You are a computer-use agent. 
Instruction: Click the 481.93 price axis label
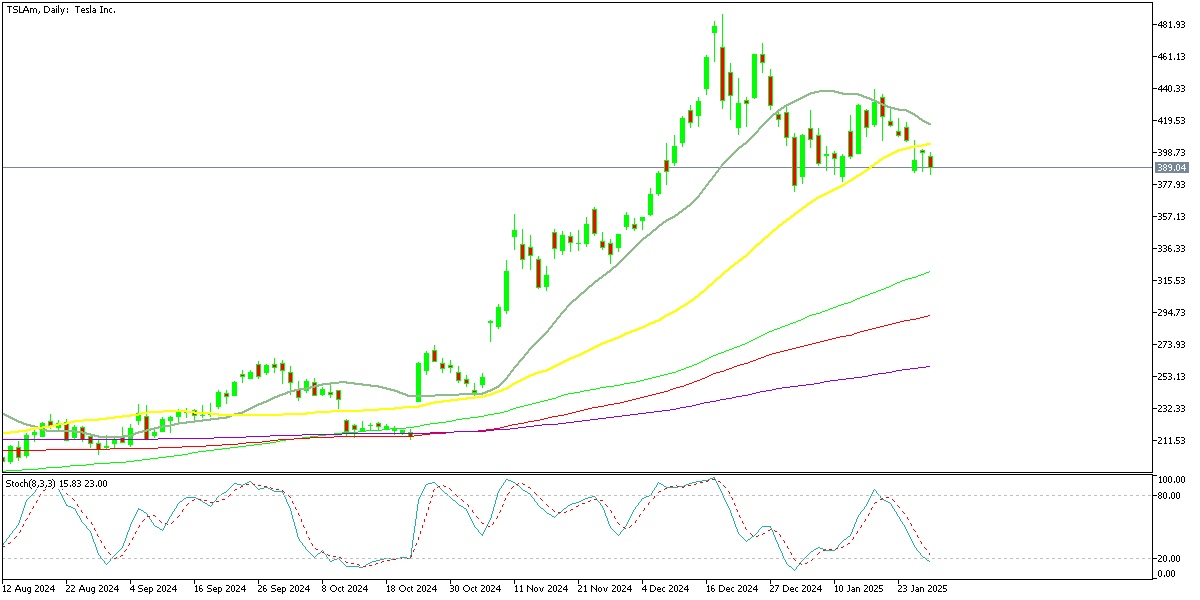1170,24
